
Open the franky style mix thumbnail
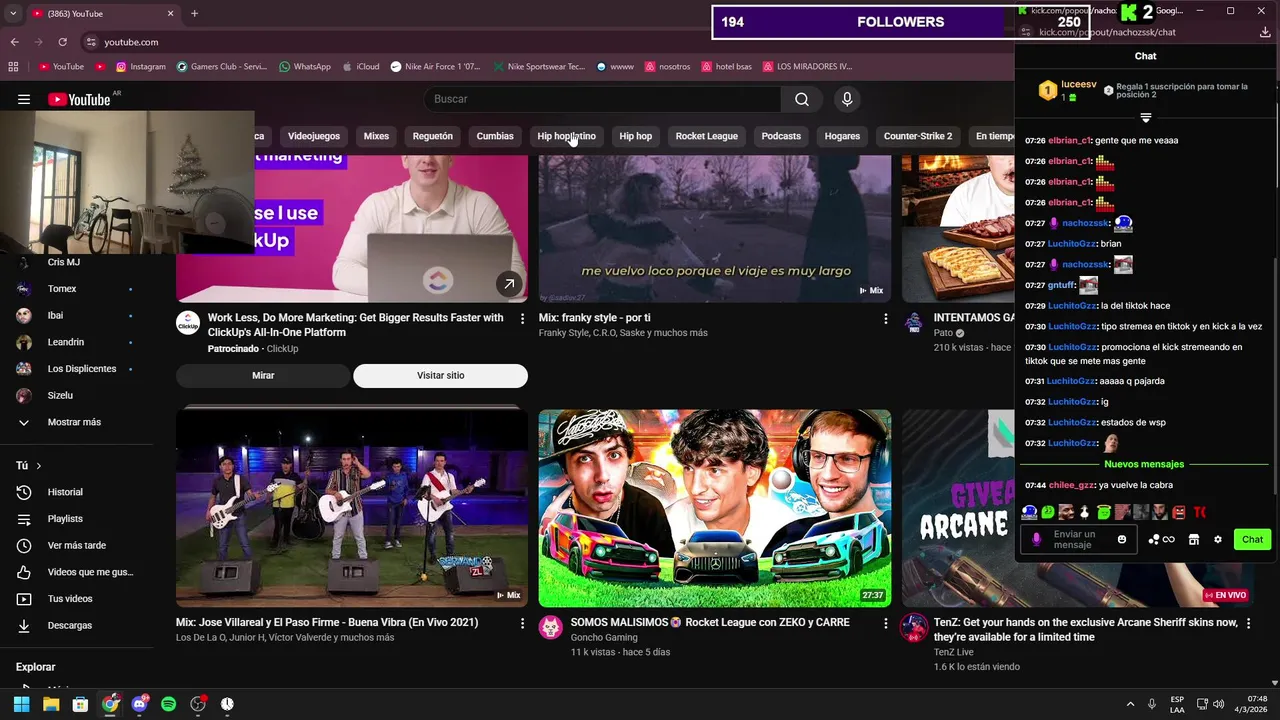[x=714, y=228]
